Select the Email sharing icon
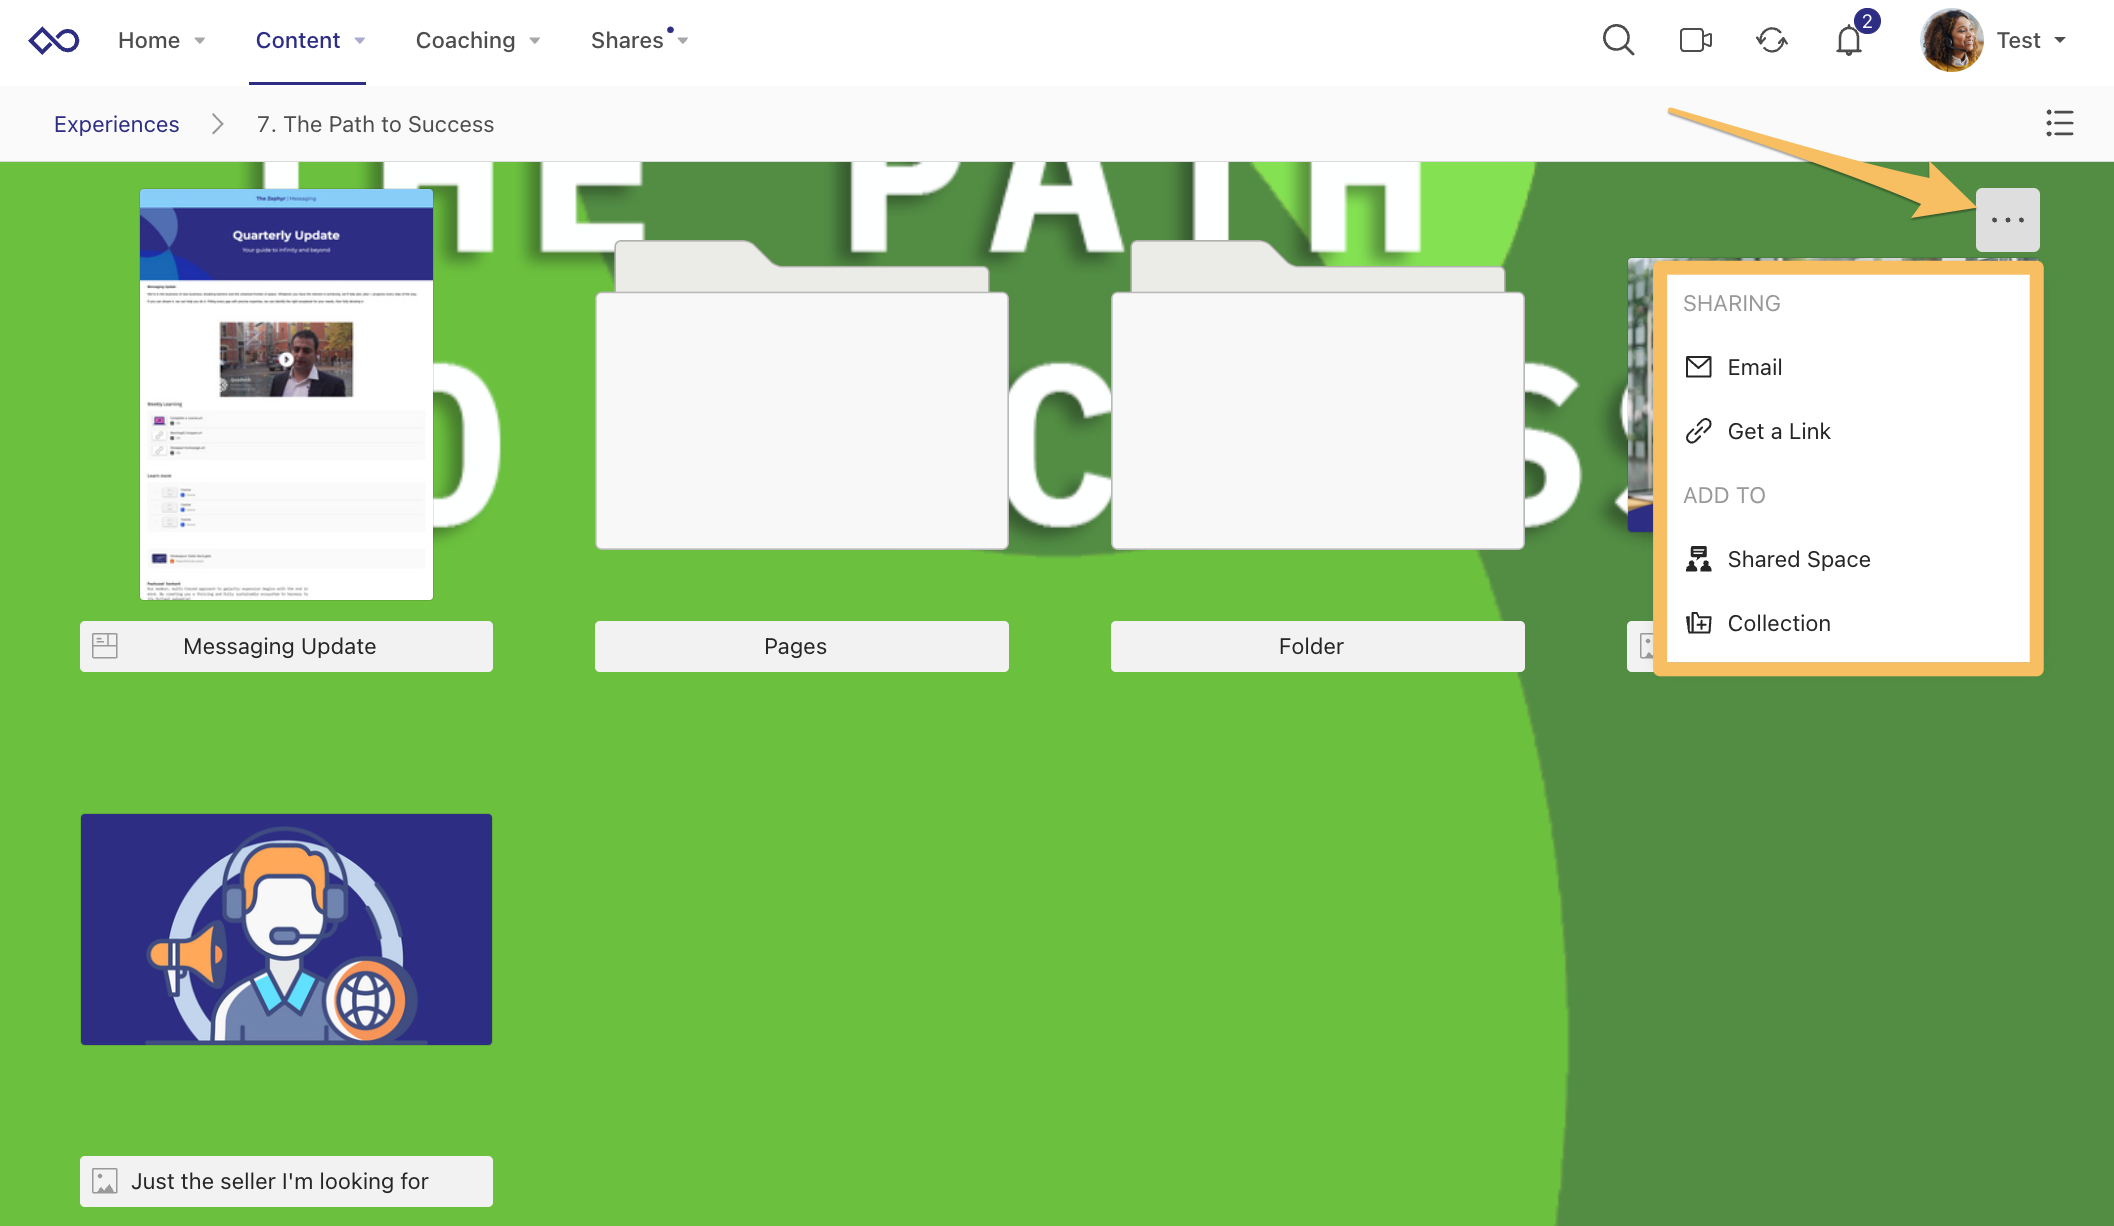Screen dimensions: 2114x1226 [x=1698, y=367]
